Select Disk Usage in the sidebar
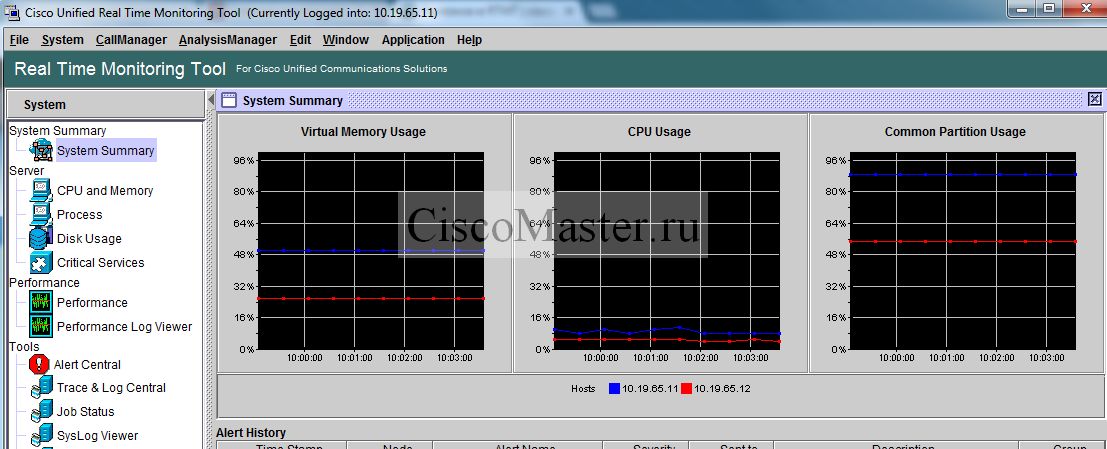Viewport: 1107px width, 449px height. [89, 239]
